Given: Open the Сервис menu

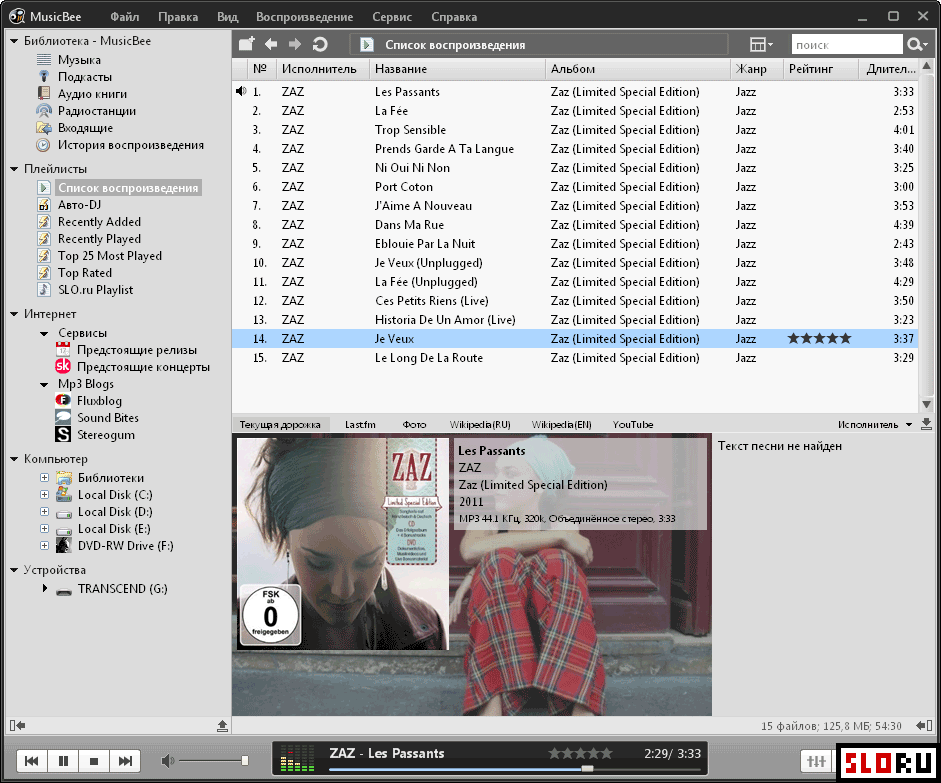Looking at the screenshot, I should (392, 17).
